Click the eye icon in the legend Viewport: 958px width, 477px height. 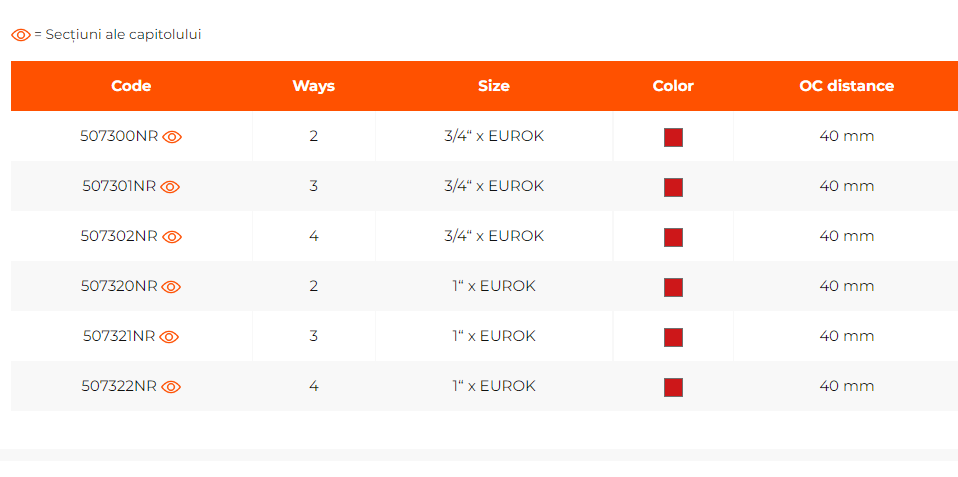[21, 35]
